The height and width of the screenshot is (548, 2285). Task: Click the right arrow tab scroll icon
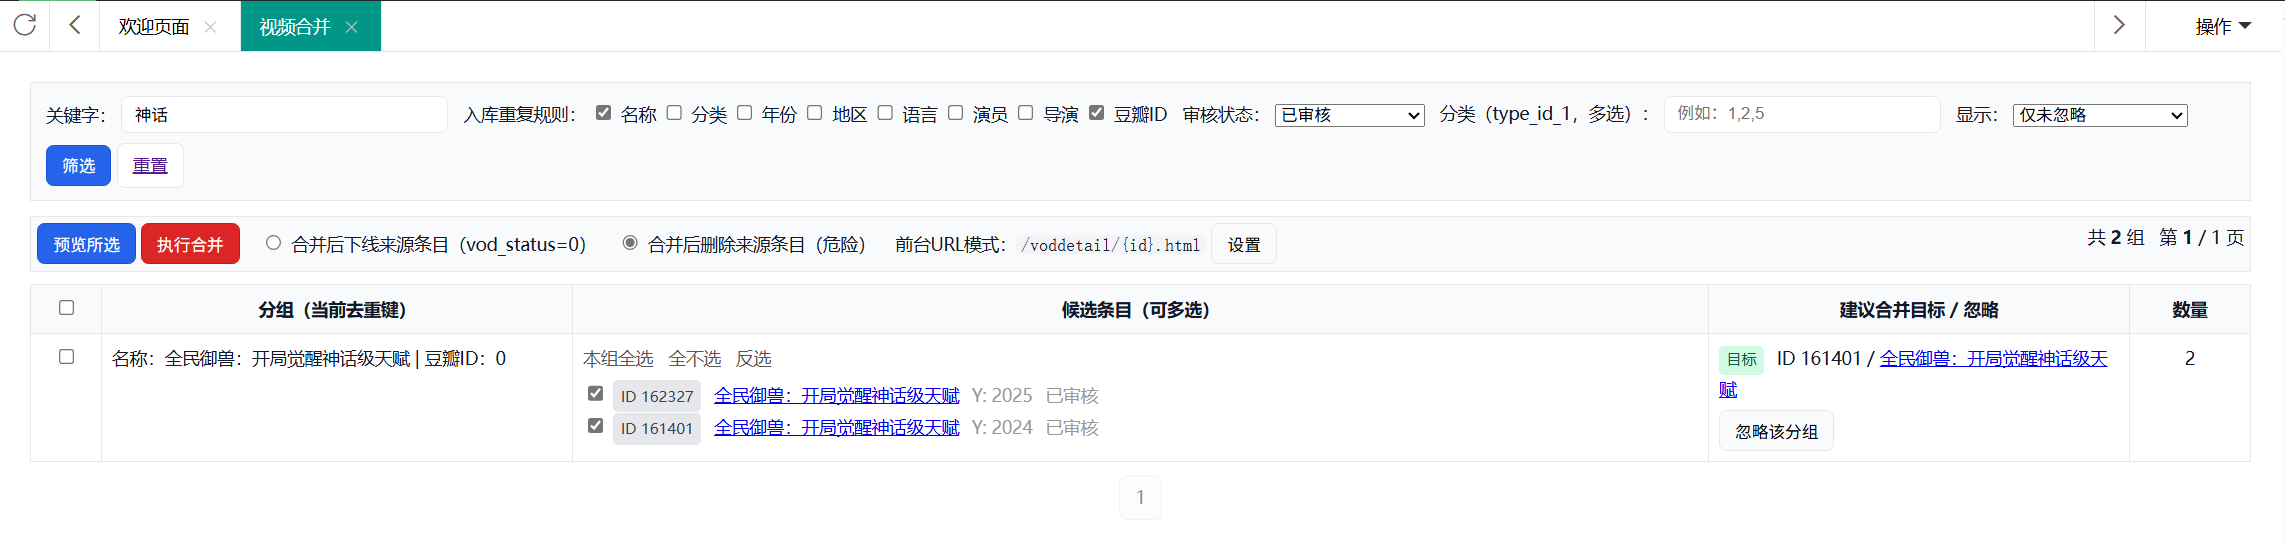pyautogui.click(x=2119, y=25)
